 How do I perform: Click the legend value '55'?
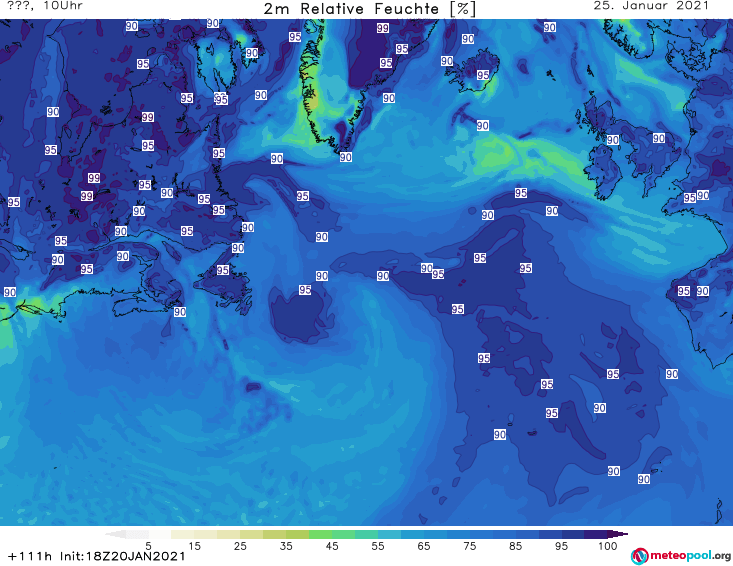(x=378, y=546)
